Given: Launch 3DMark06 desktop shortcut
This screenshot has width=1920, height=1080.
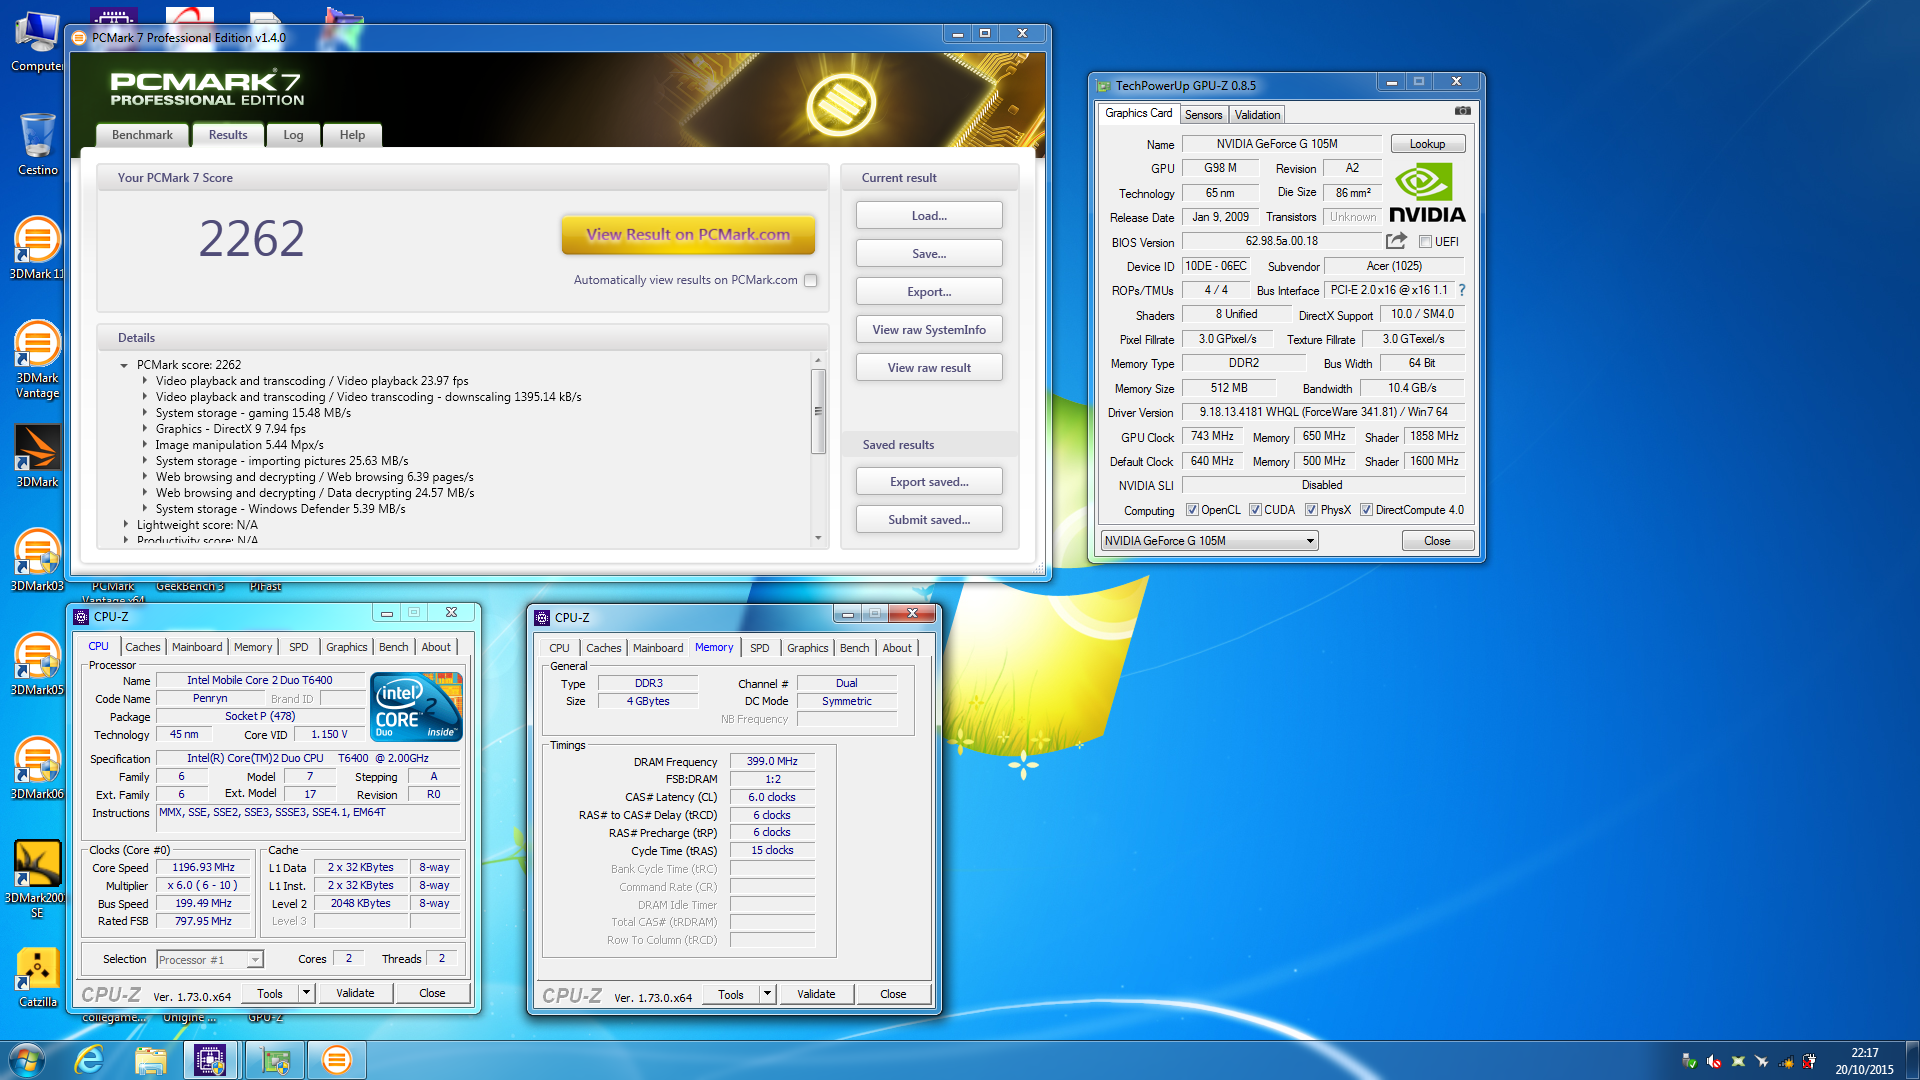Looking at the screenshot, I should pyautogui.click(x=37, y=768).
